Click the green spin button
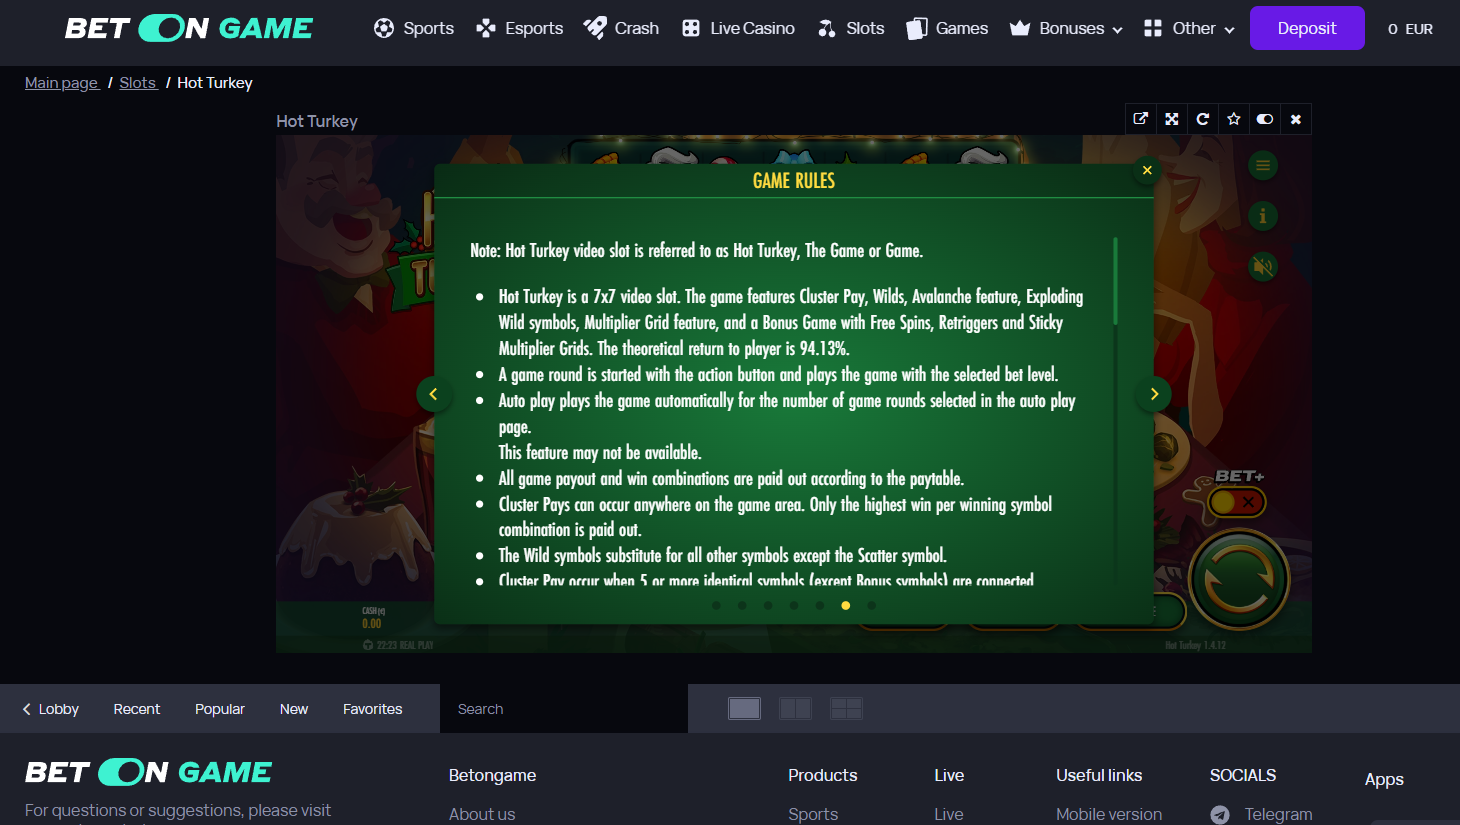 point(1239,579)
